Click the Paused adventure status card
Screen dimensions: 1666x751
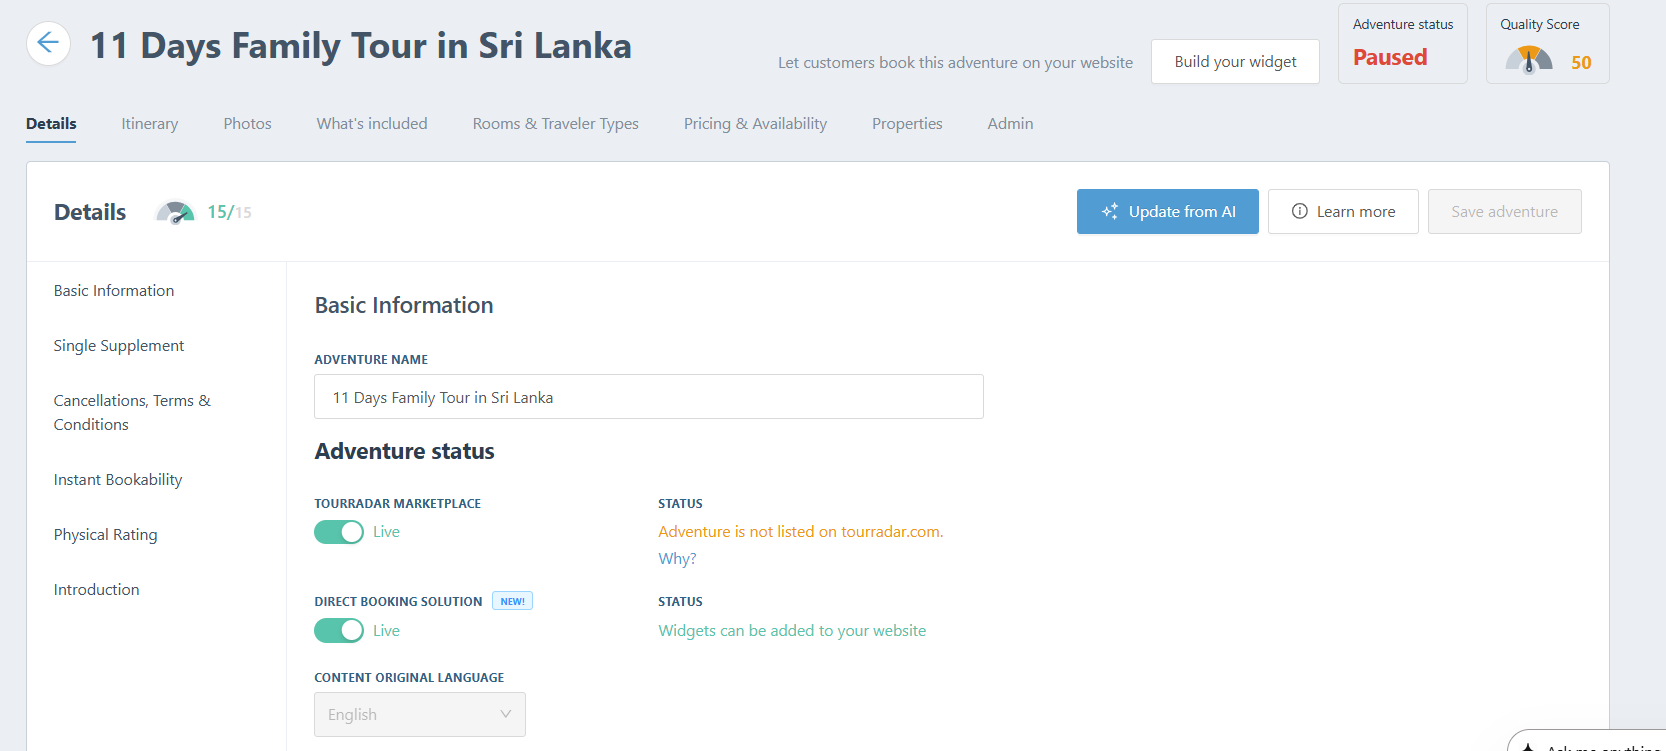coord(1402,44)
